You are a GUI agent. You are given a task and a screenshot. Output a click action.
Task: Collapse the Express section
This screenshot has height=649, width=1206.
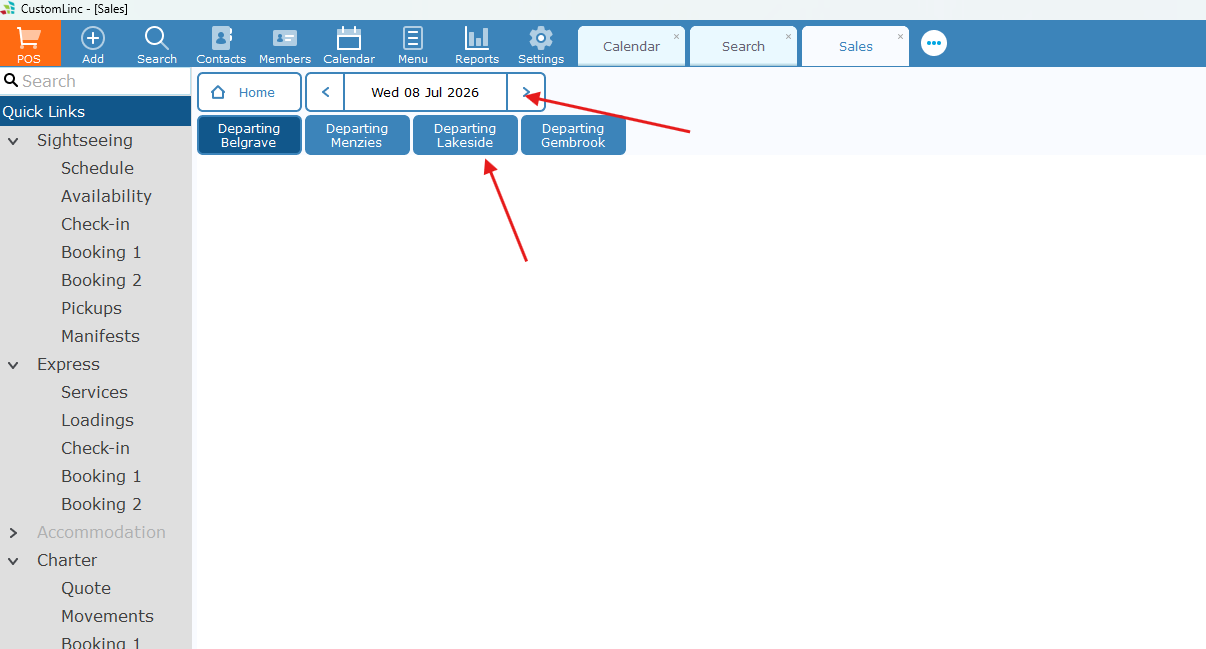point(14,365)
